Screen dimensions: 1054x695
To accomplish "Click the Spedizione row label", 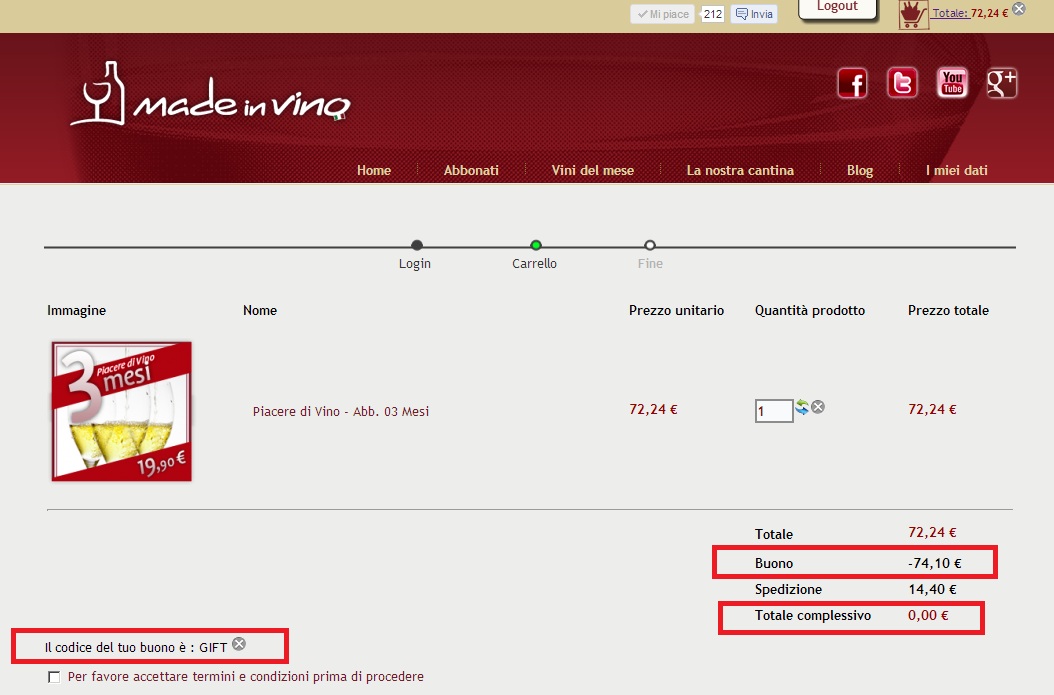I will [x=788, y=589].
